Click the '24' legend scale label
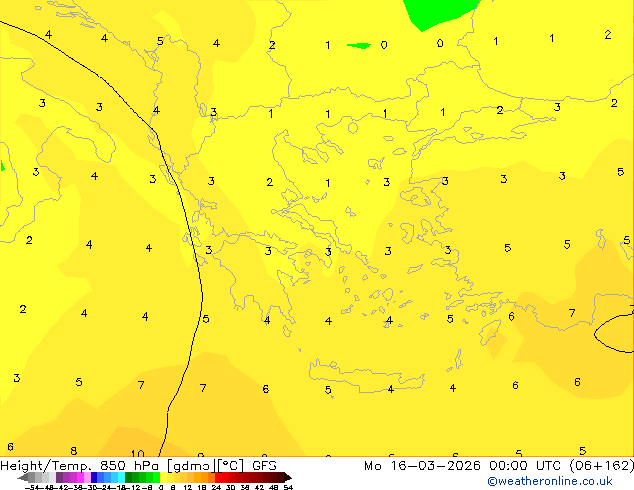The image size is (634, 490). tap(216, 487)
